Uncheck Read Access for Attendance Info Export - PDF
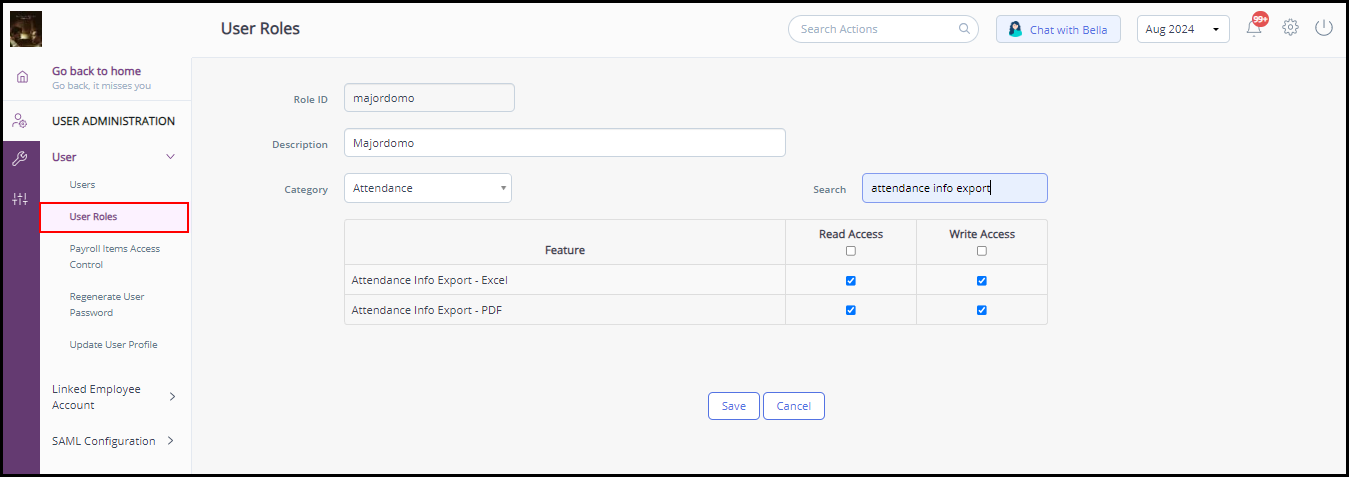 (851, 310)
